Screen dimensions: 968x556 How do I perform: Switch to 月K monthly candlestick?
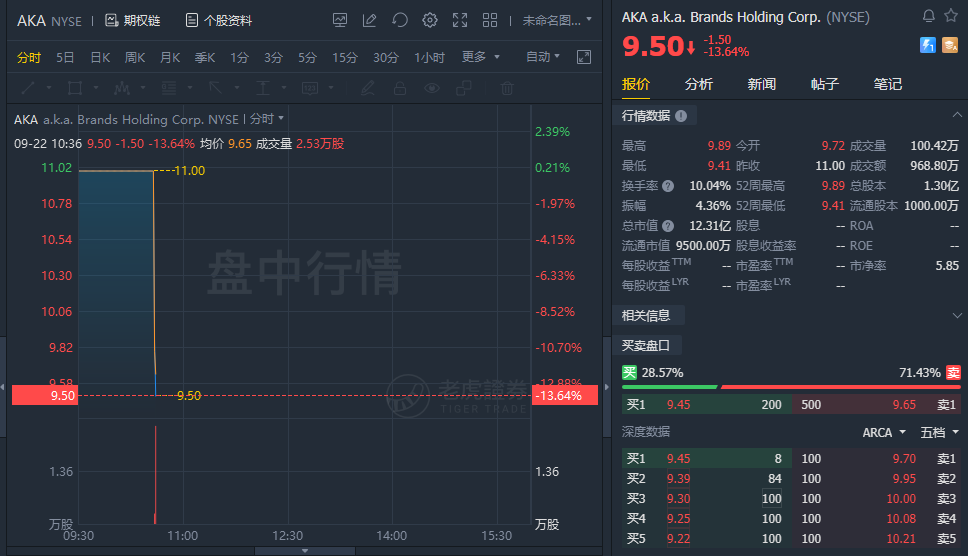(x=170, y=57)
